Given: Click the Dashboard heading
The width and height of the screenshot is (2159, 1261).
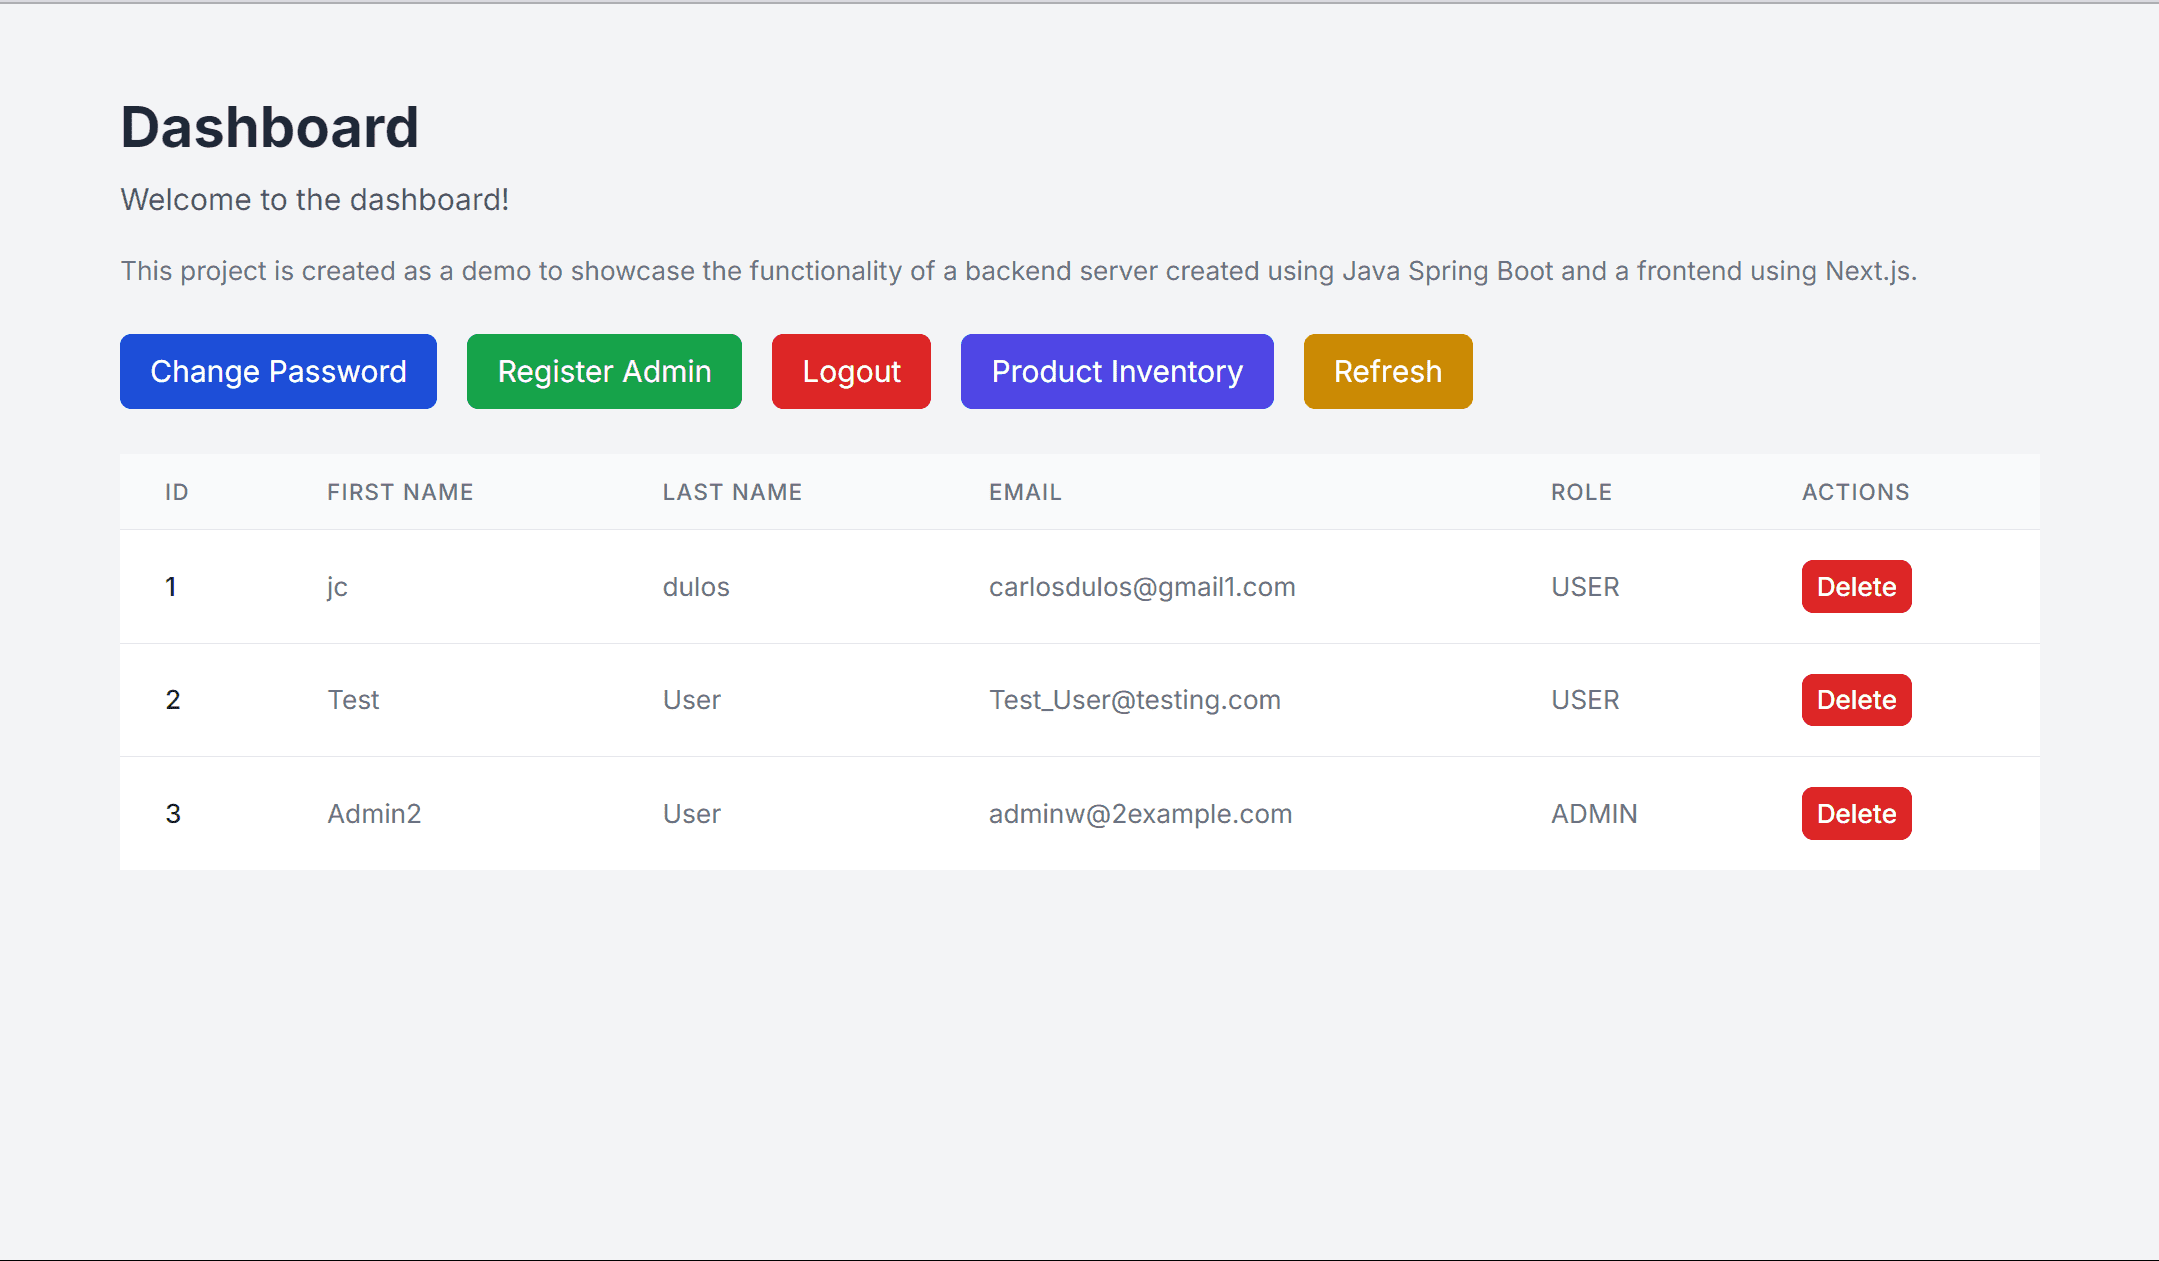Looking at the screenshot, I should click(269, 128).
